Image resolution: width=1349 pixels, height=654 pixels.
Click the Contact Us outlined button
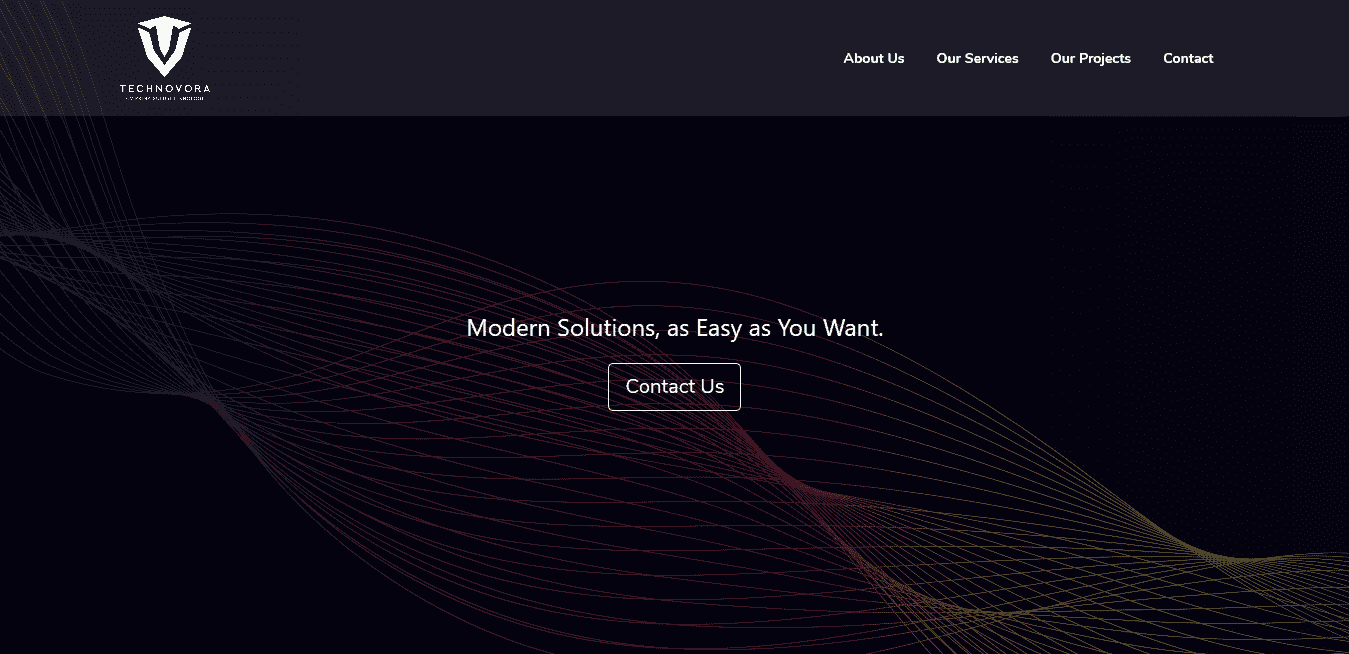tap(674, 386)
